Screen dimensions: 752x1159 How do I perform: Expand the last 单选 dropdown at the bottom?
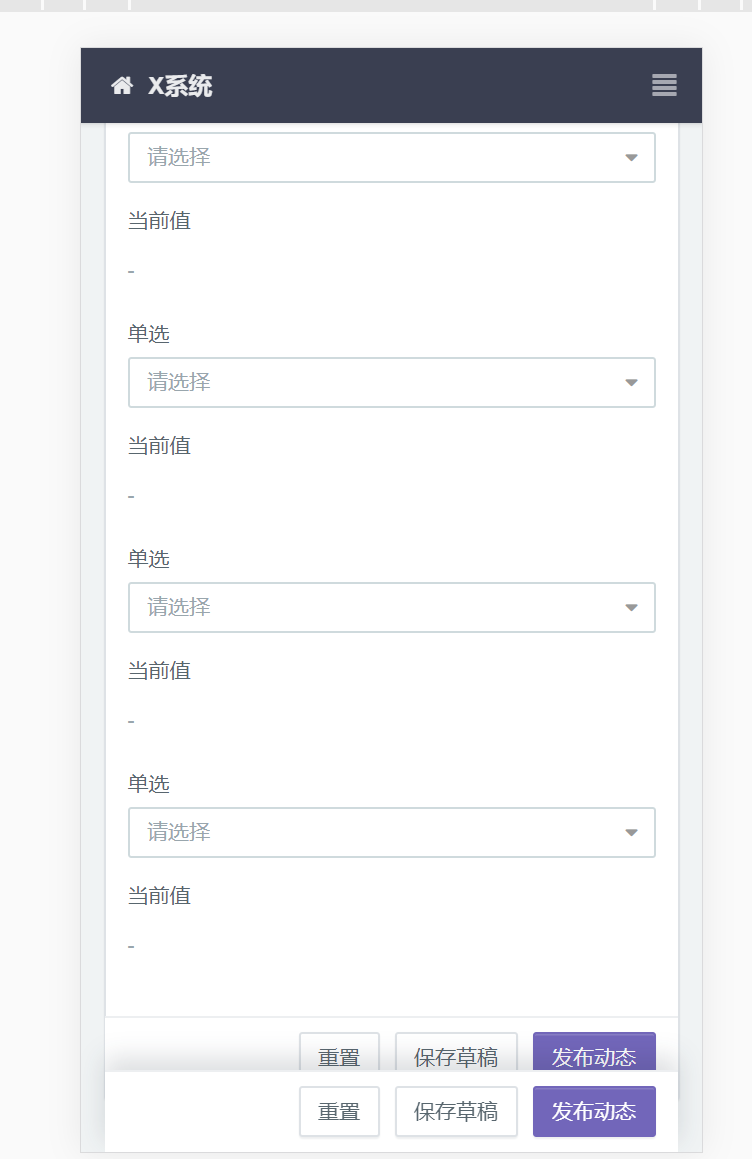click(390, 832)
